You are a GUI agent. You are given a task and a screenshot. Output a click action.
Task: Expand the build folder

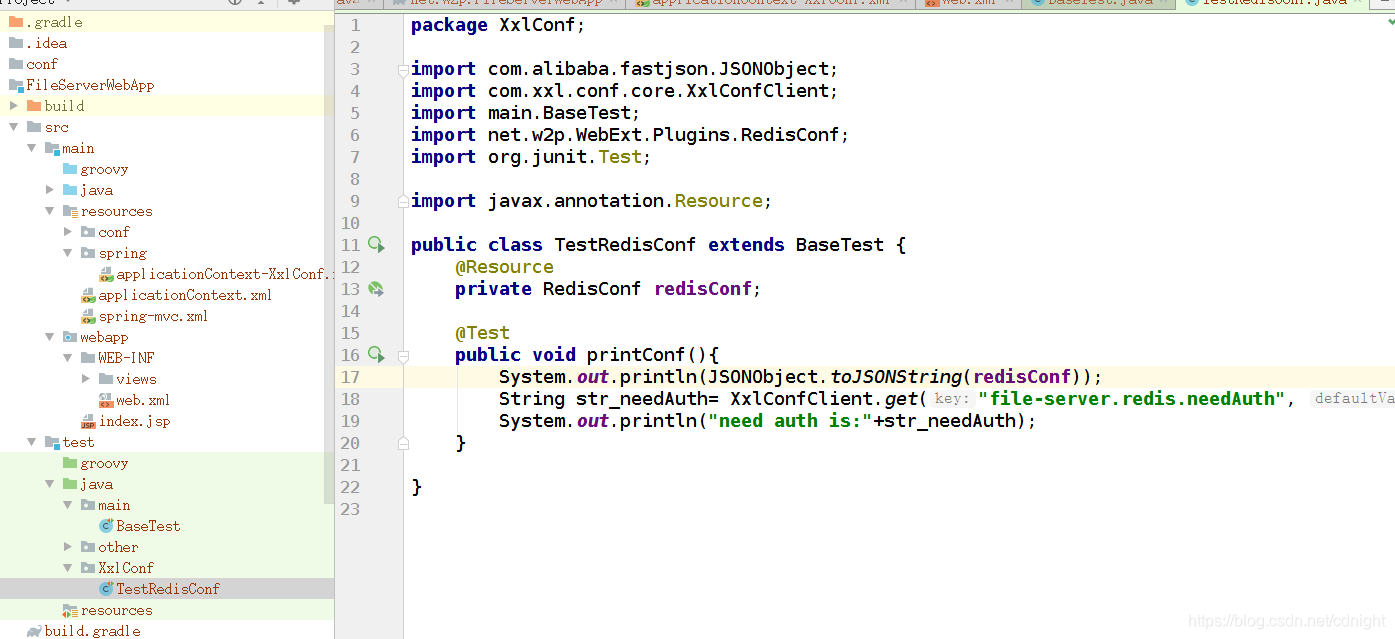[14, 105]
